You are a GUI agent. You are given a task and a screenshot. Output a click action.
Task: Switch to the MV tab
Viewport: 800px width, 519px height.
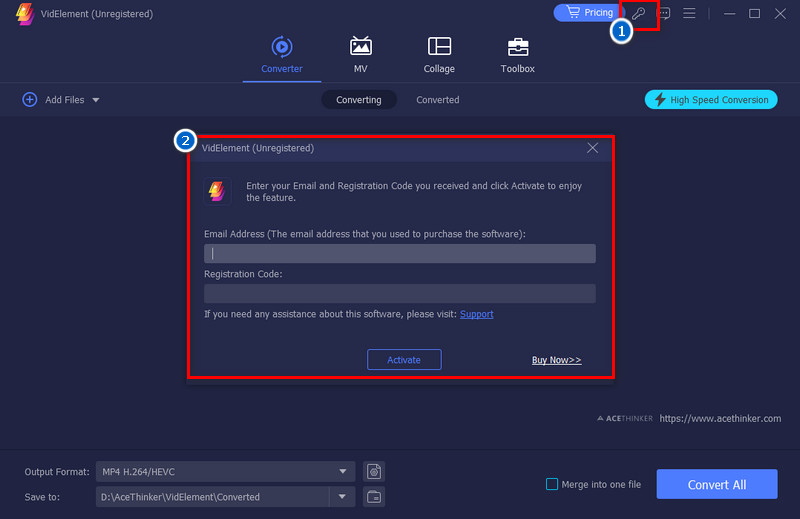360,55
